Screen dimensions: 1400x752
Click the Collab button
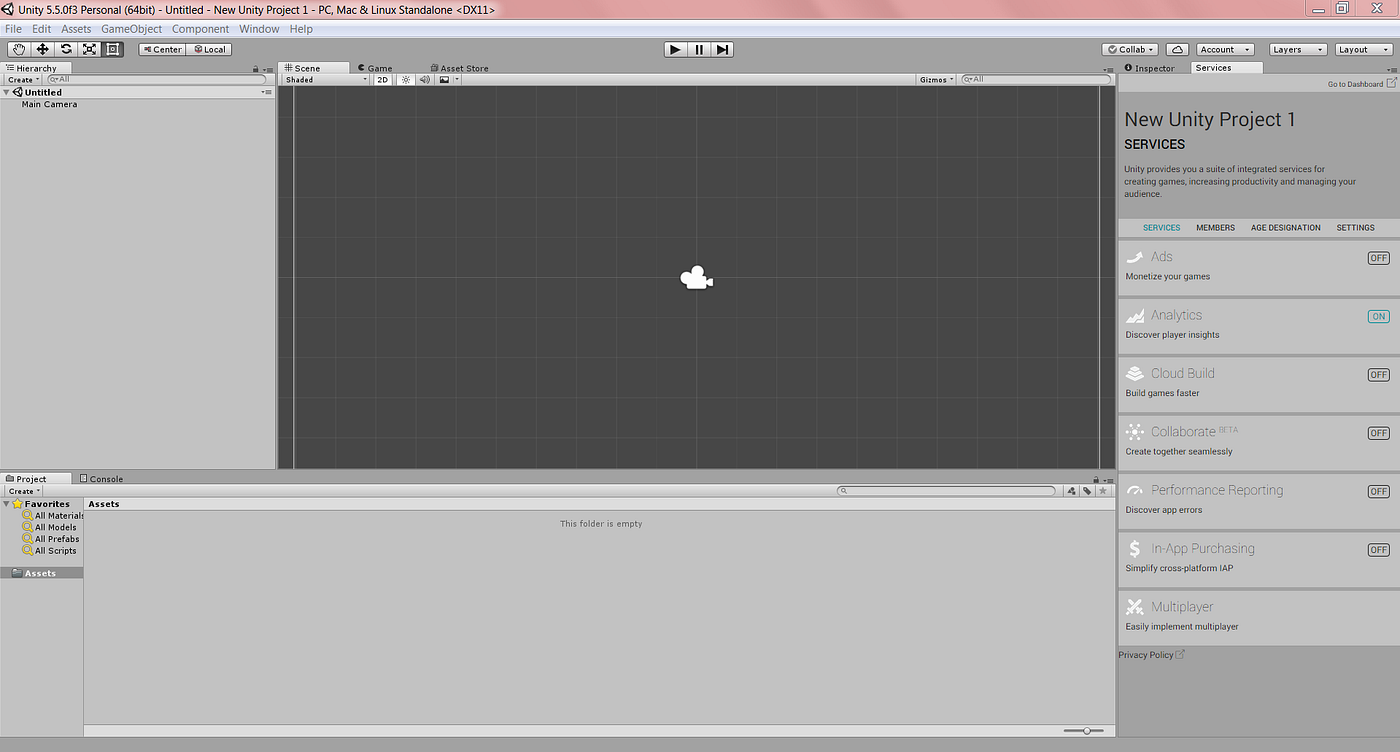tap(1128, 48)
